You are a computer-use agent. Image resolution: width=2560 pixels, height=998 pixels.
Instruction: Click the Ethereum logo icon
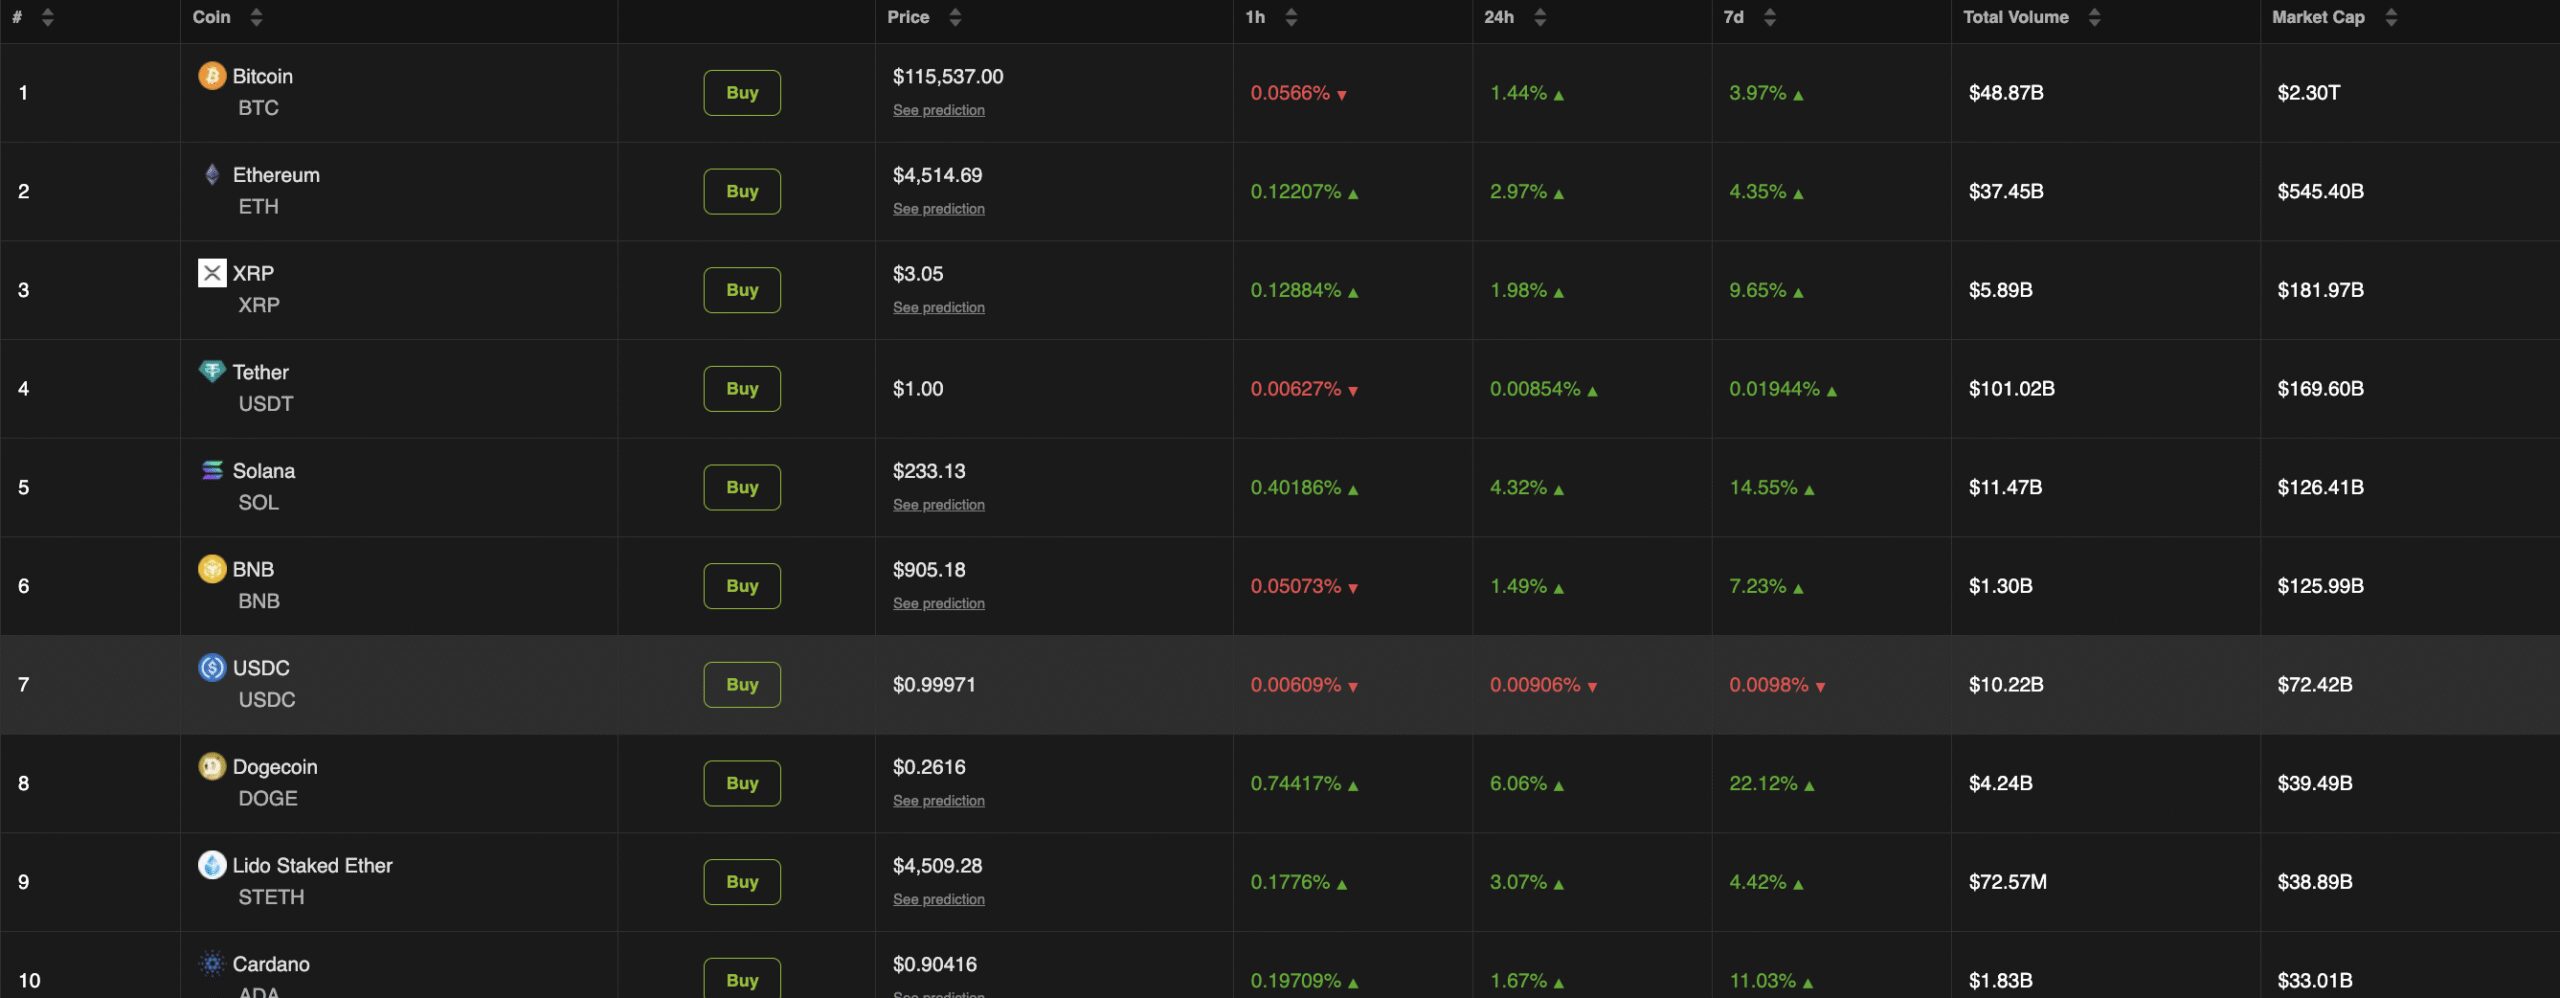[212, 174]
